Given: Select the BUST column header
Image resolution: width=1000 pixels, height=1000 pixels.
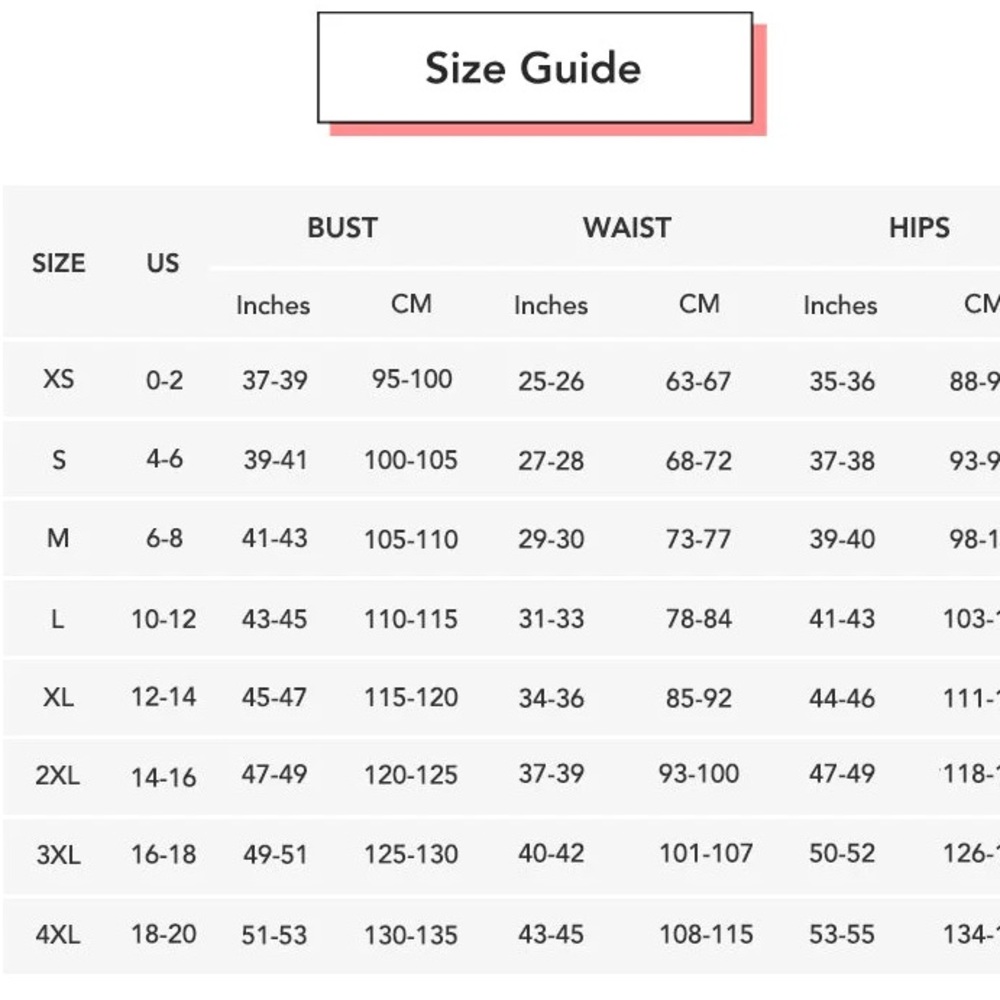Looking at the screenshot, I should tap(342, 228).
